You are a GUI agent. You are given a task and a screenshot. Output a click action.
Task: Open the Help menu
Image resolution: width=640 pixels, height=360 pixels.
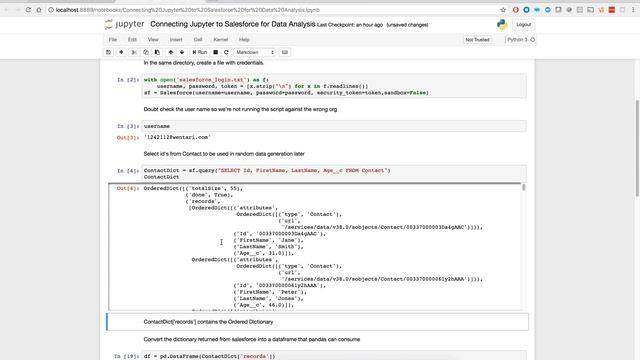(244, 40)
